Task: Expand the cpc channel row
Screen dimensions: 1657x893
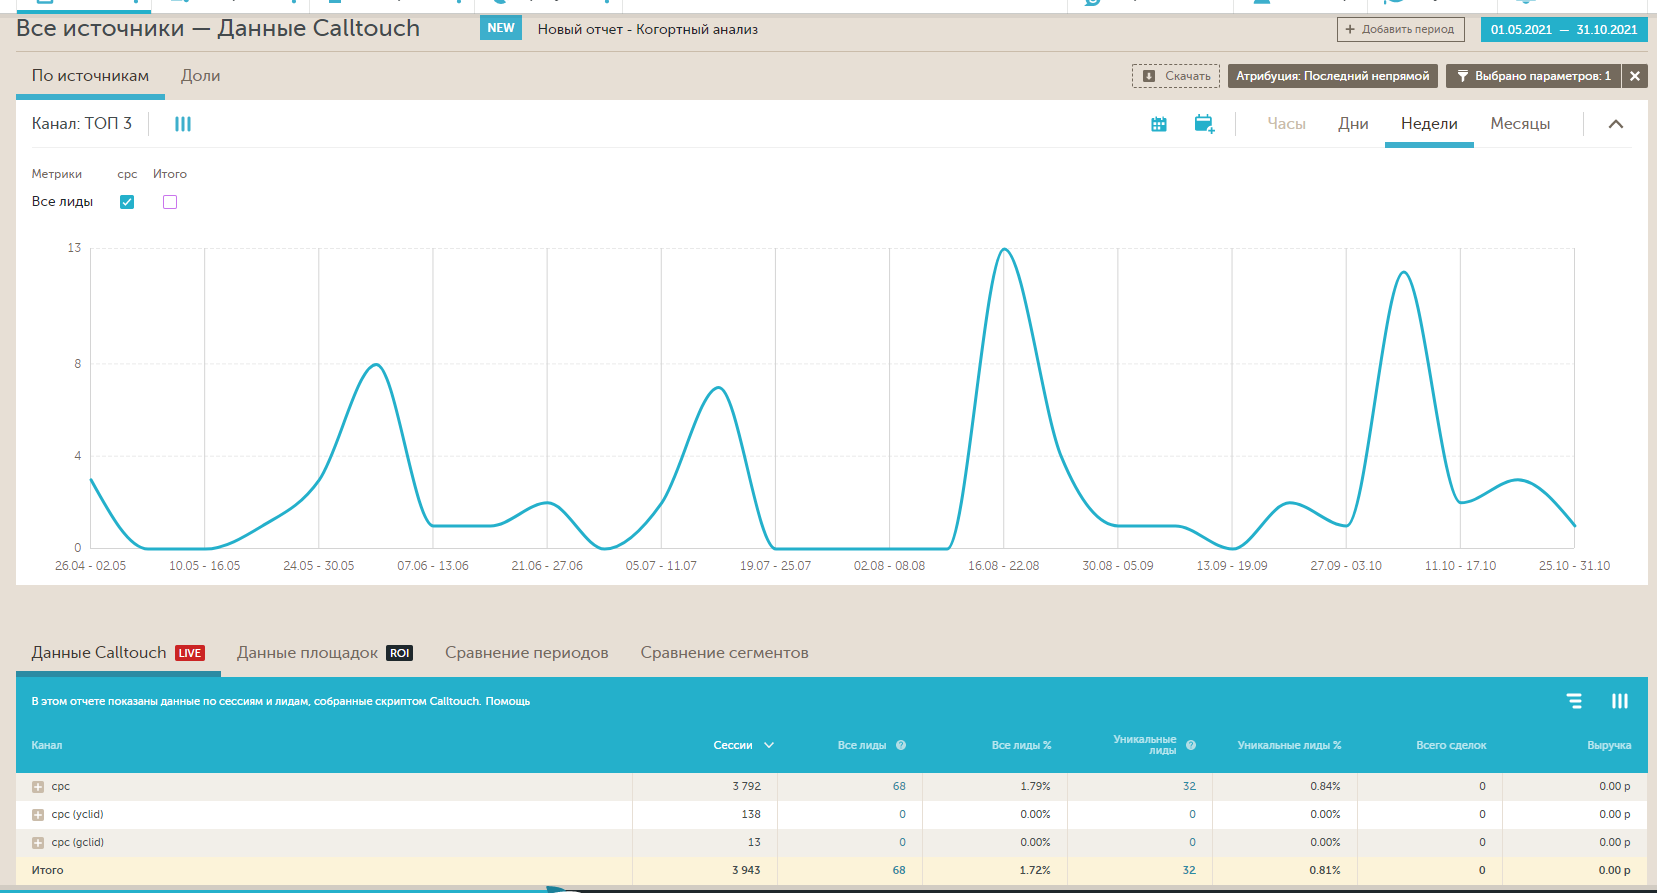Action: pos(38,787)
